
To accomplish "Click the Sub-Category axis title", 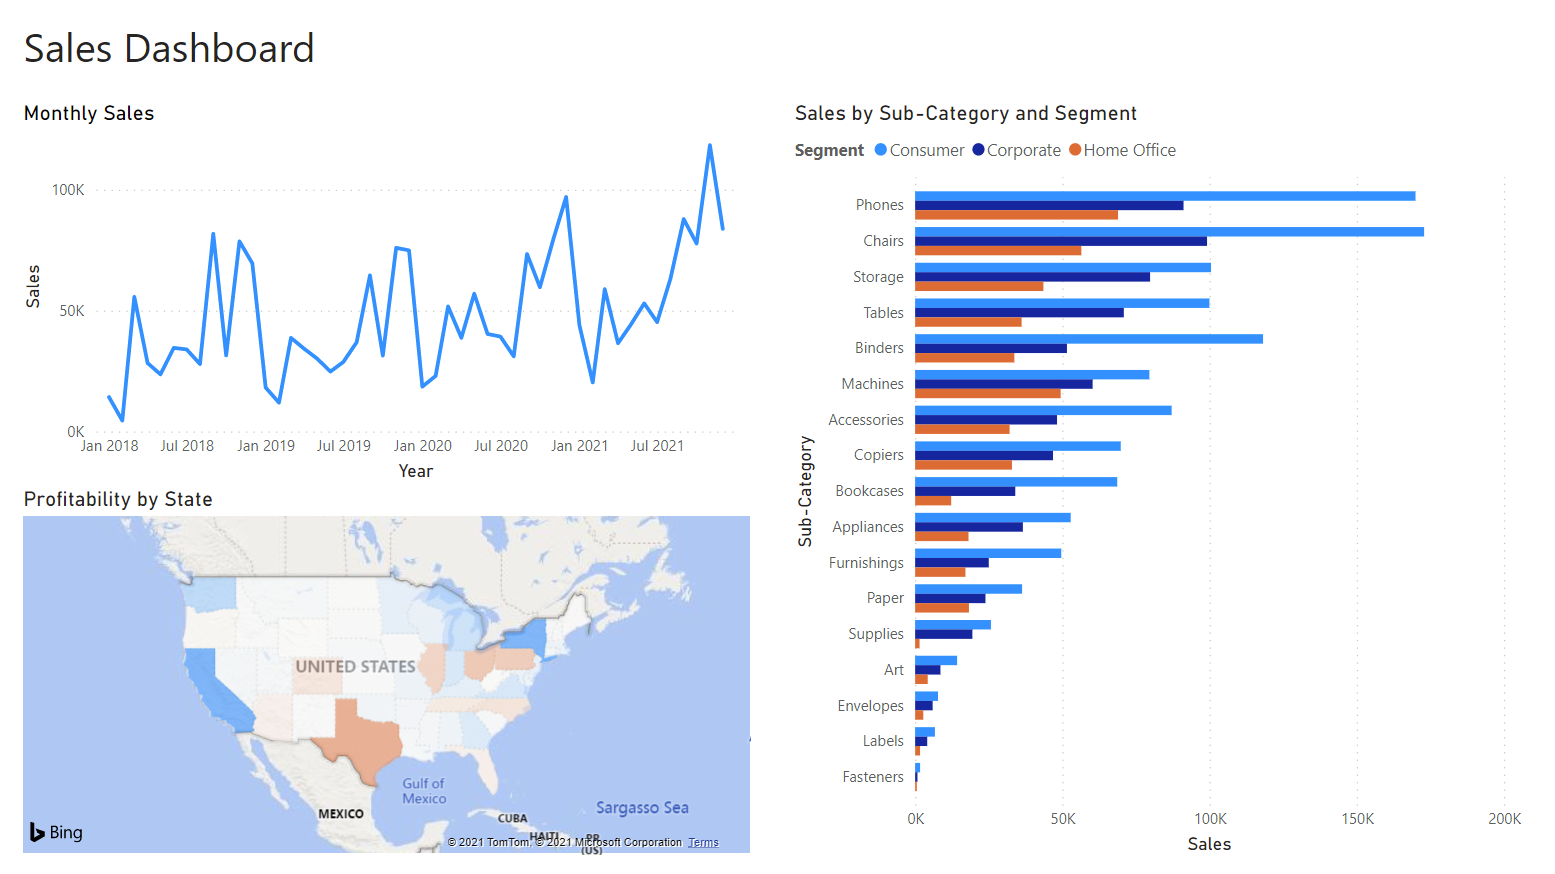I will click(x=805, y=491).
